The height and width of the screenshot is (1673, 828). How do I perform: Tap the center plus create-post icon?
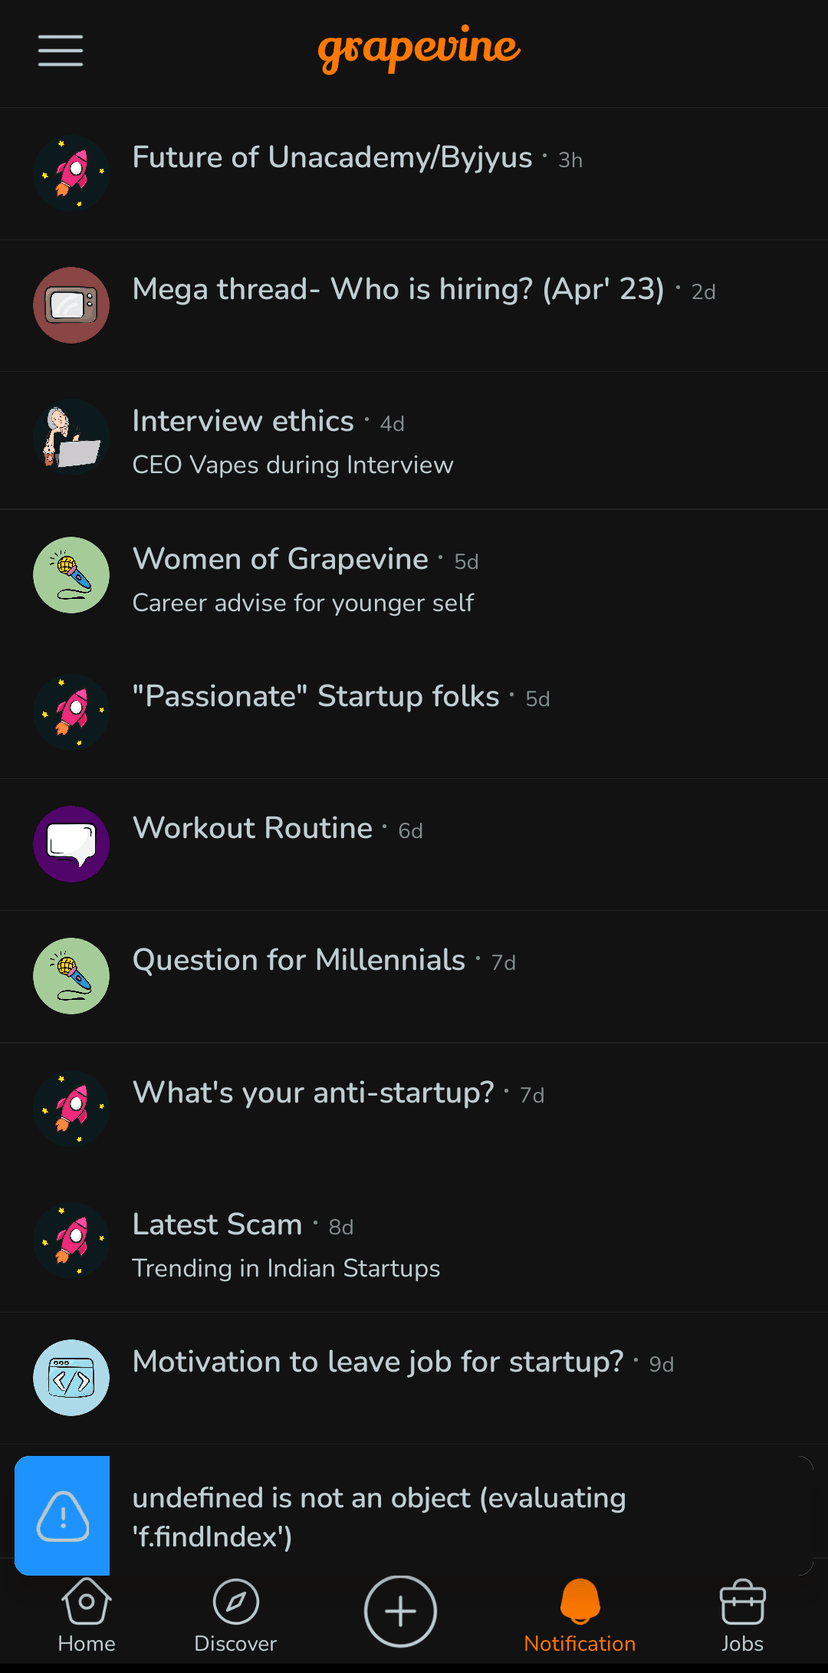[400, 1611]
